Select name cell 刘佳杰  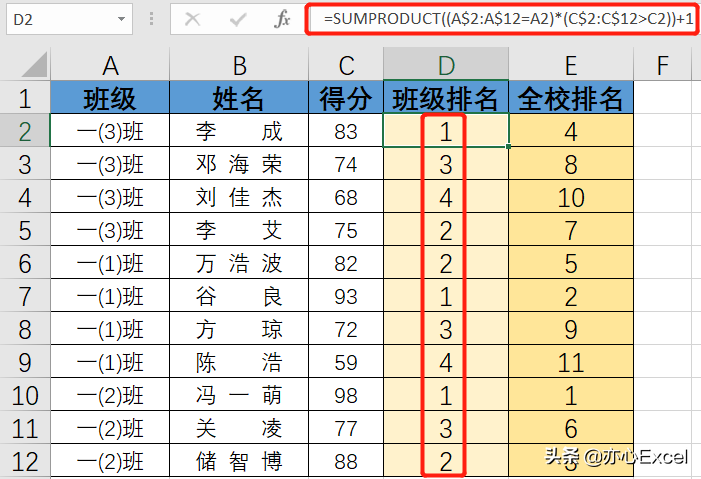239,197
